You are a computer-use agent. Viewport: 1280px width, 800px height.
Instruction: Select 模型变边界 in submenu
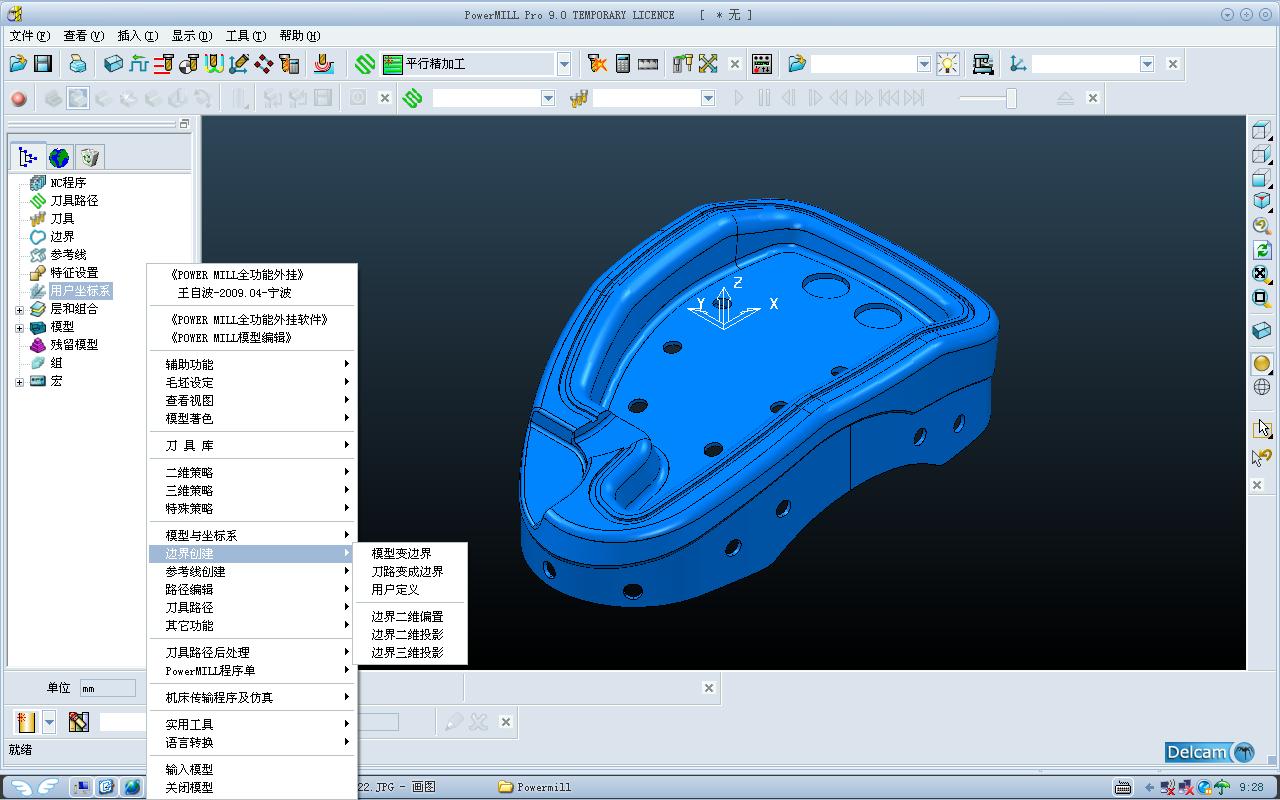tap(402, 554)
